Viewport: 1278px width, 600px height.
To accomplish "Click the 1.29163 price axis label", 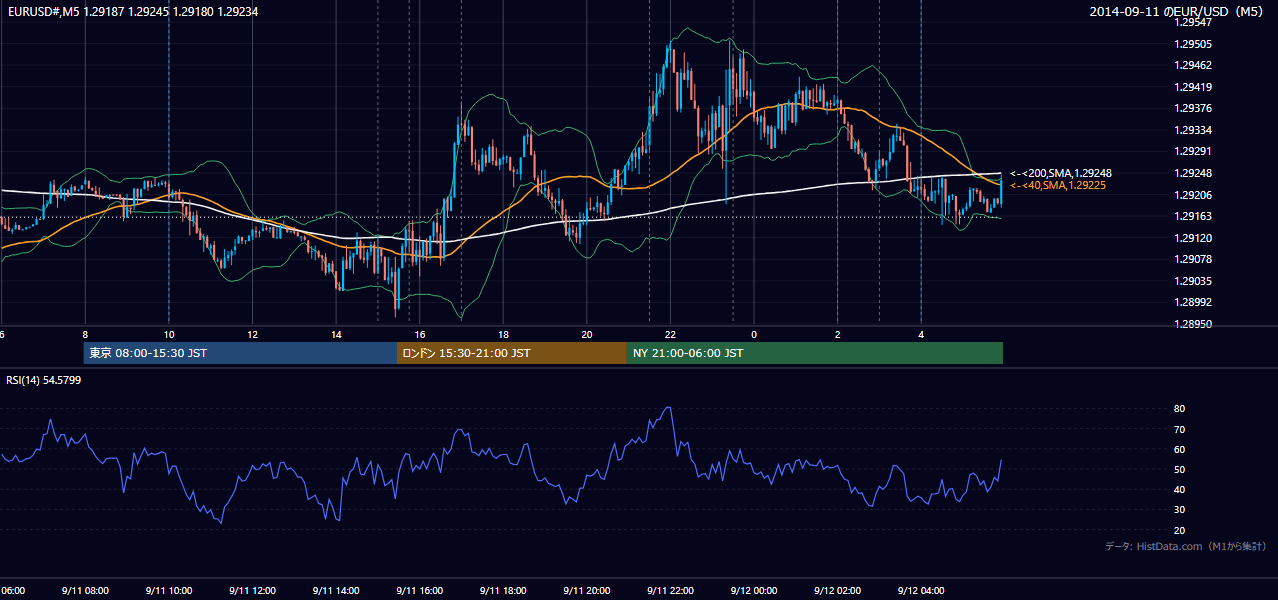I will click(x=1194, y=216).
